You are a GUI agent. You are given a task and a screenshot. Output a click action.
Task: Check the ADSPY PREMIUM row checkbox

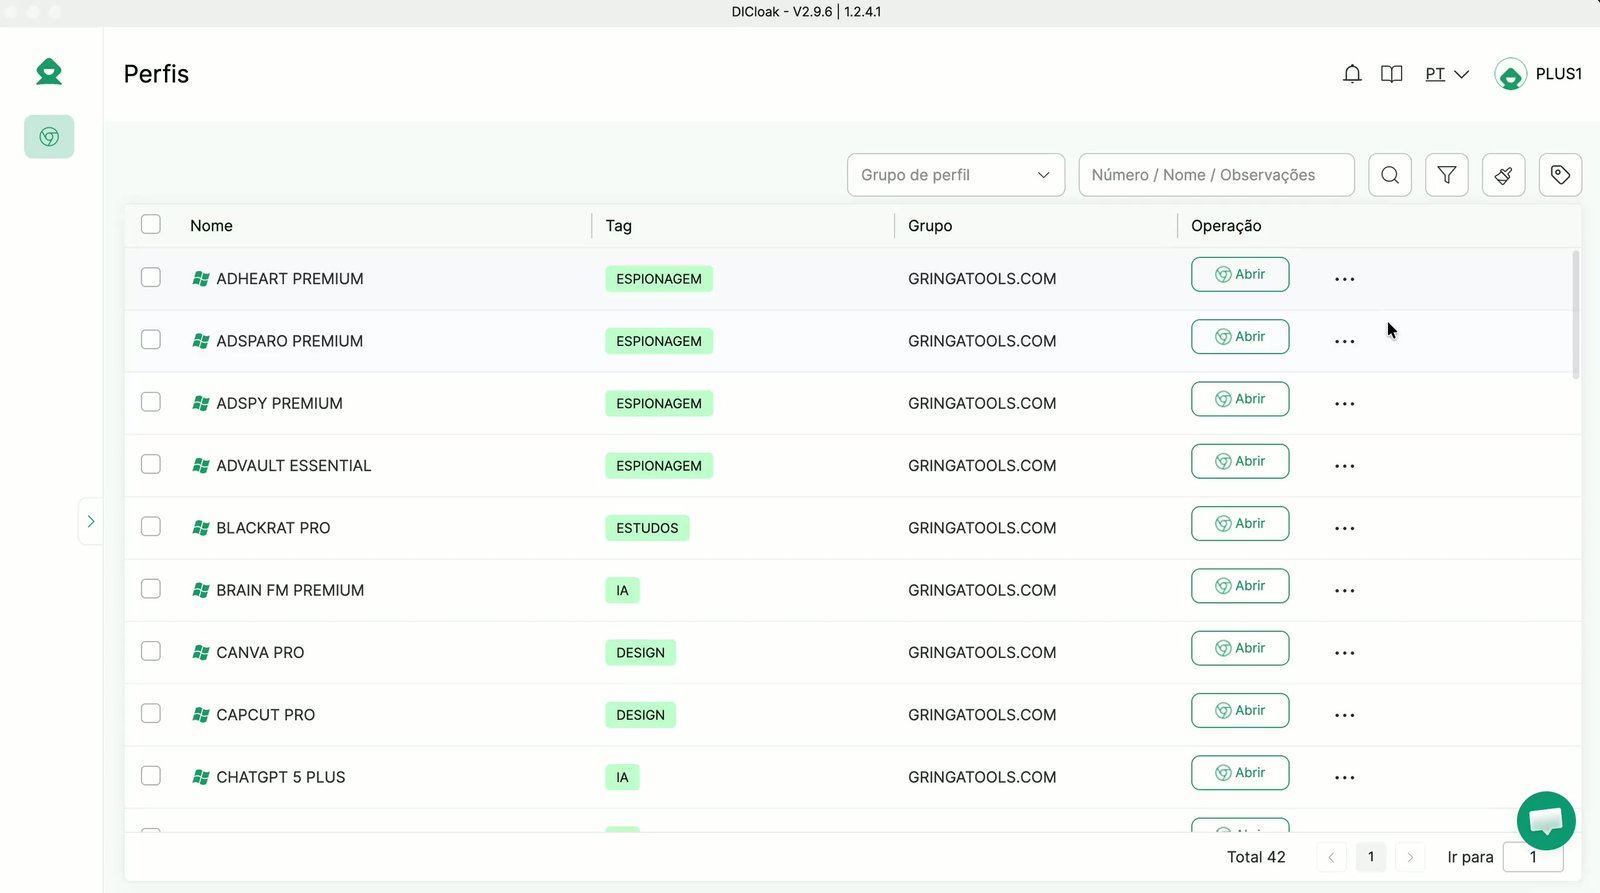coord(151,401)
